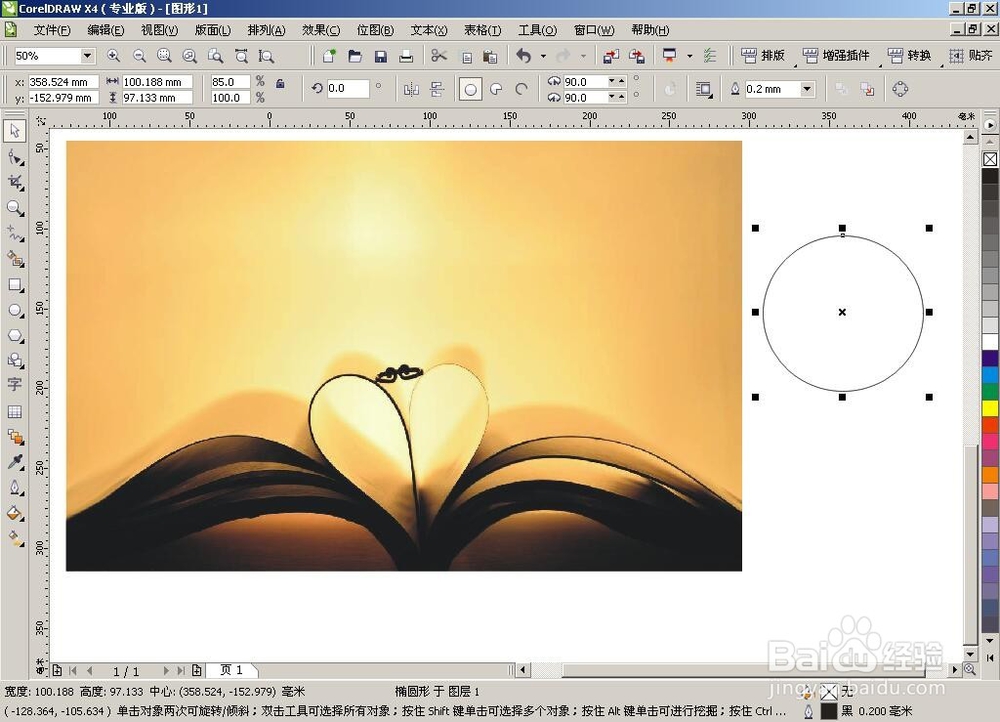This screenshot has height=722, width=1000.
Task: Open the 效果(C) menu
Action: coord(321,30)
